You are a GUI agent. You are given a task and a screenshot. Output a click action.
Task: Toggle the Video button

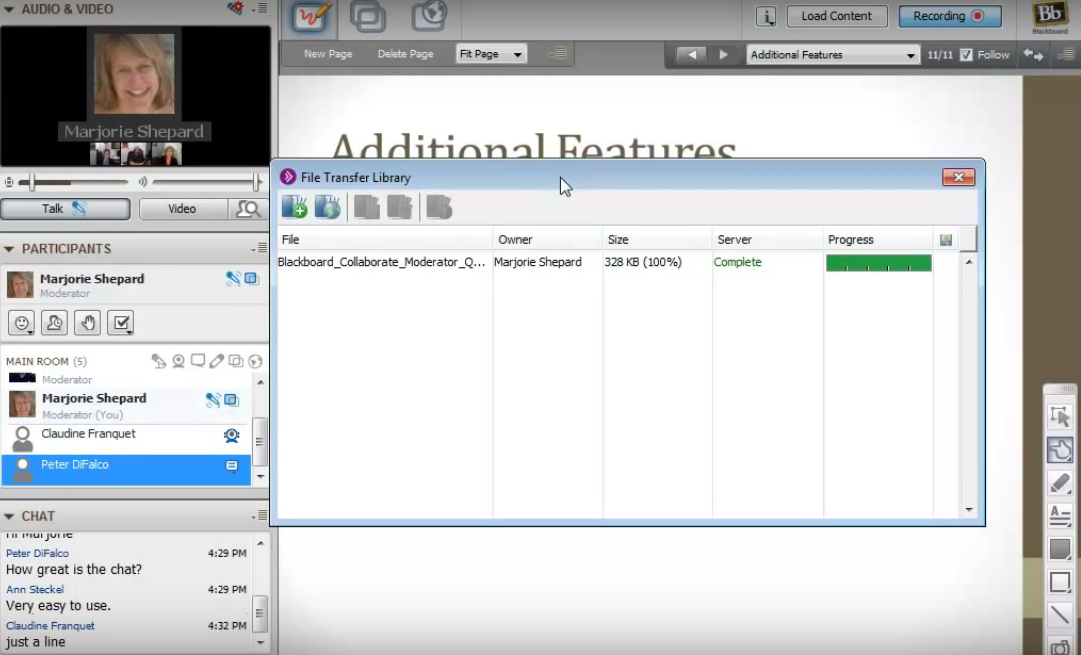pos(182,209)
